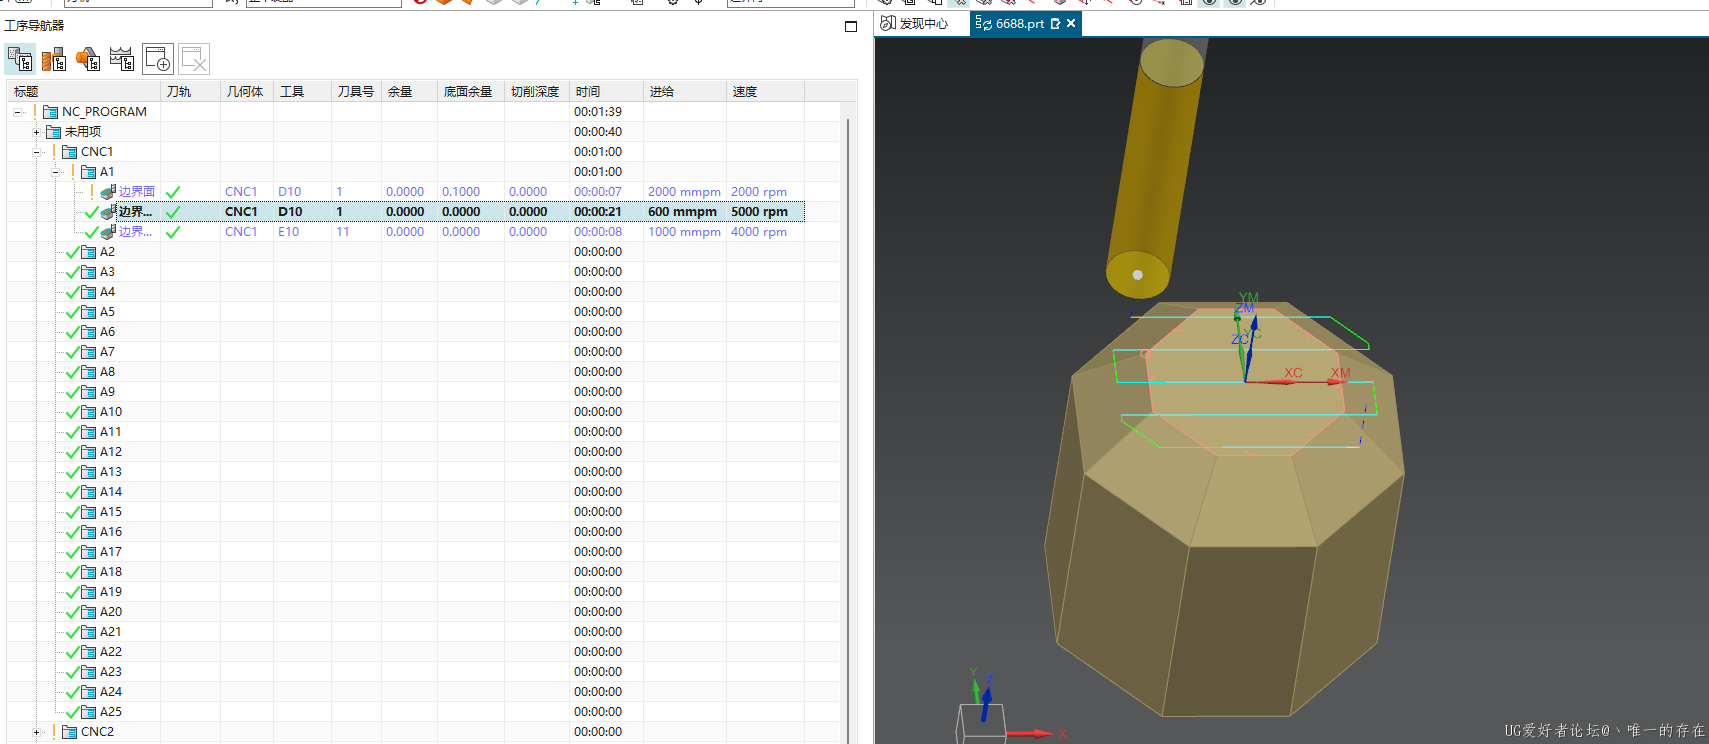Click the A4 folder icon
Image resolution: width=1709 pixels, height=744 pixels.
point(89,292)
